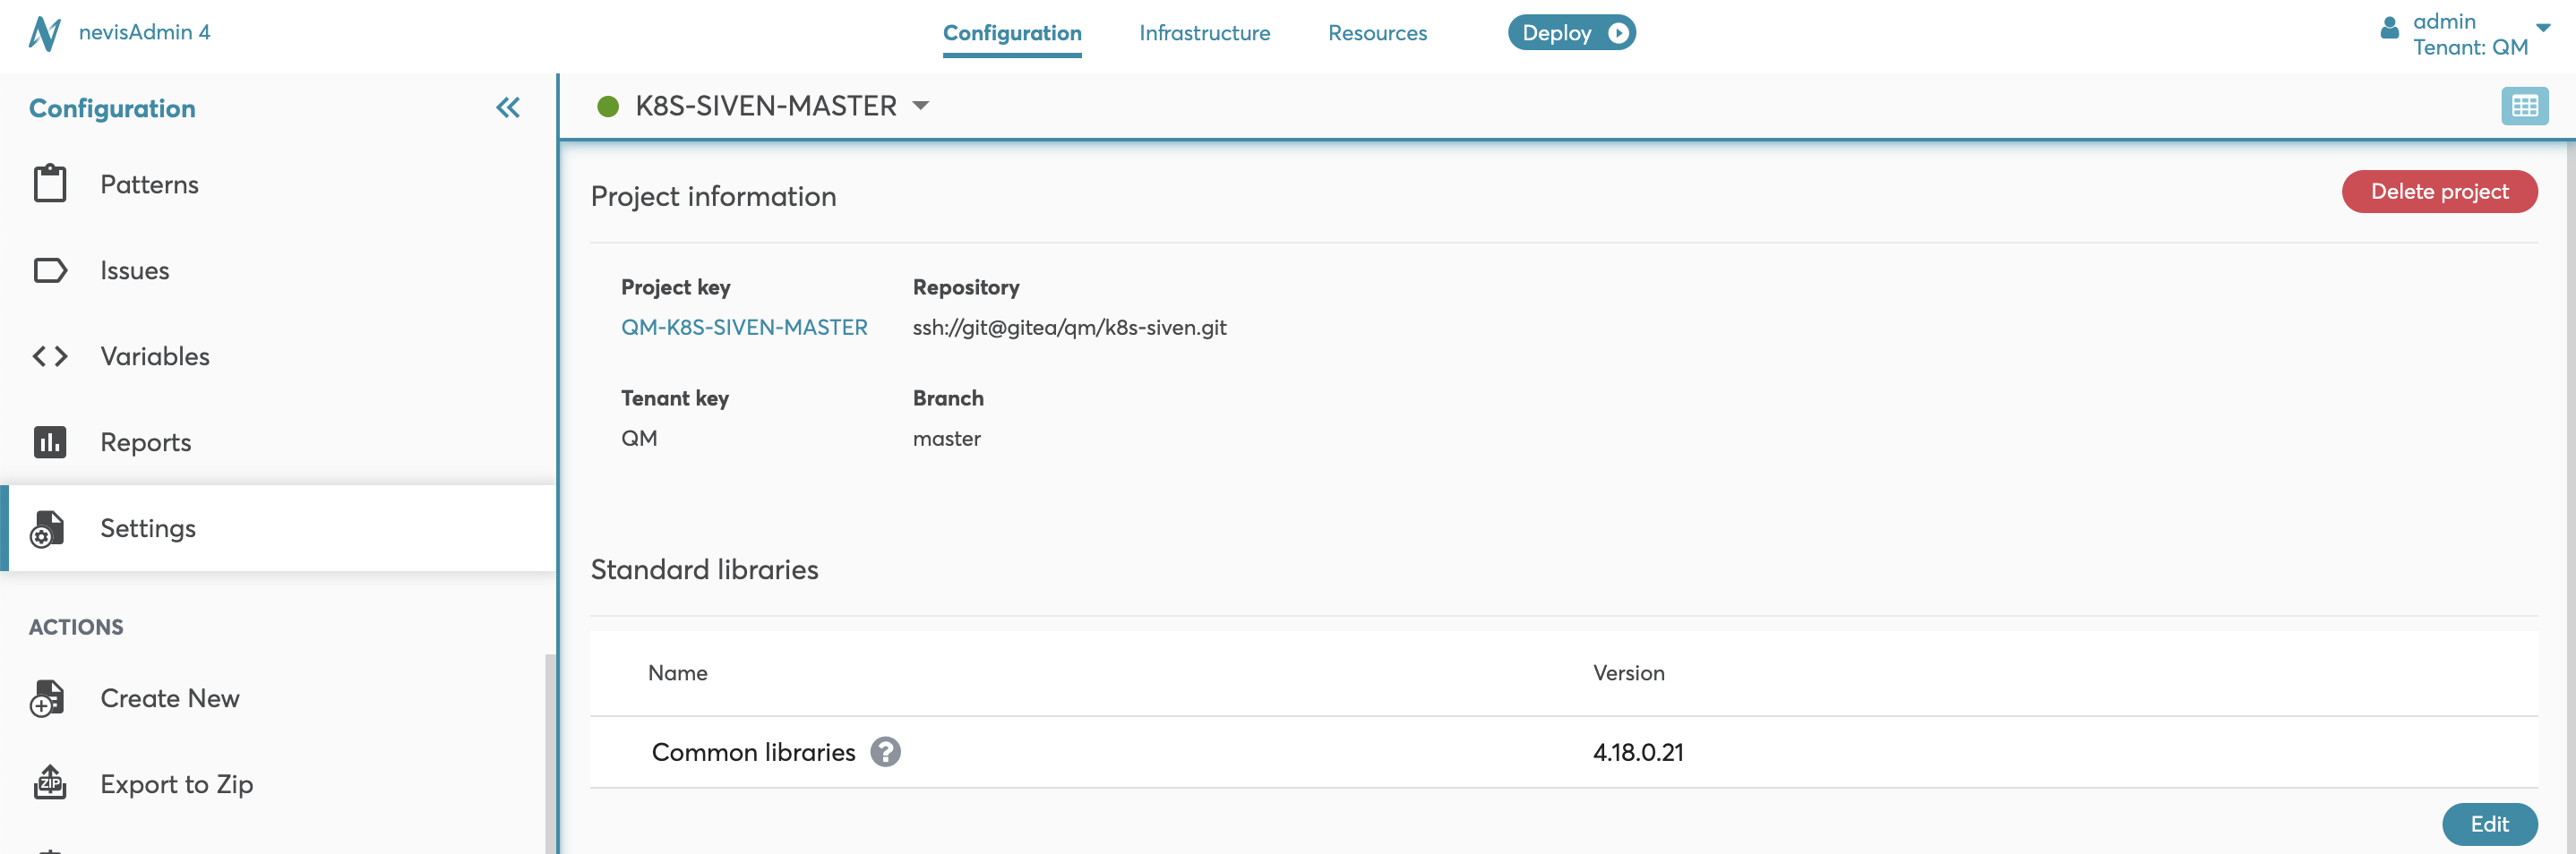This screenshot has width=2576, height=854.
Task: Open the K8S-SIVEN-MASTER project dropdown
Action: coord(921,106)
